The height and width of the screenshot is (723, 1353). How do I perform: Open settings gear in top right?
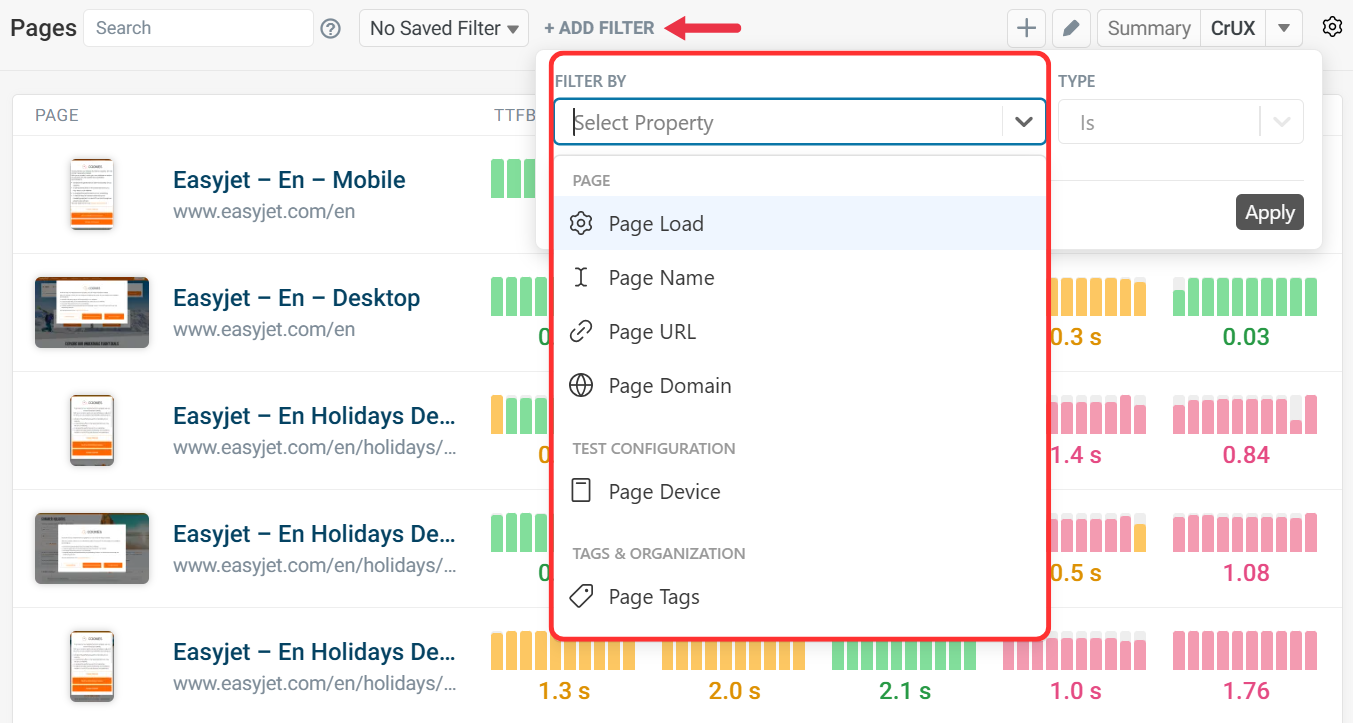tap(1332, 28)
